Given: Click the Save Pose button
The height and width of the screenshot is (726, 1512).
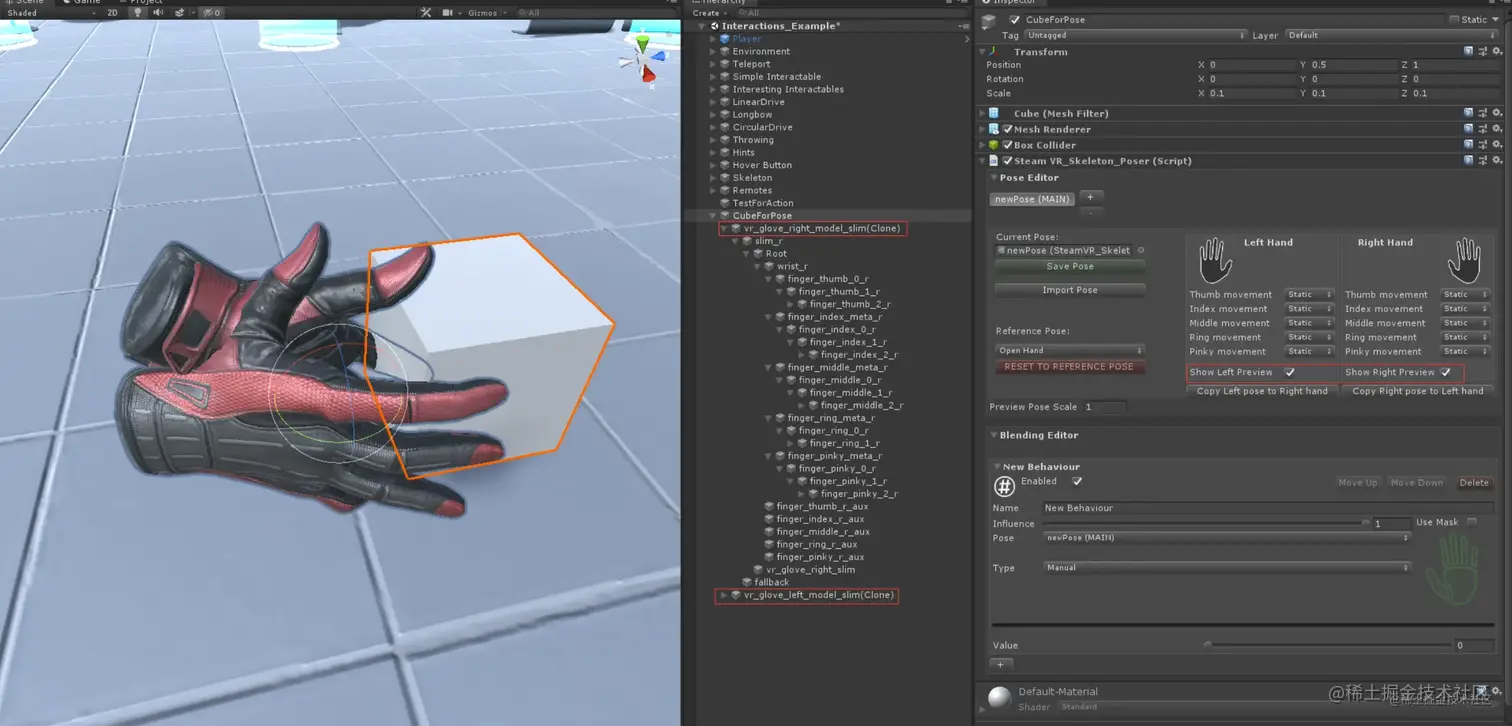Looking at the screenshot, I should [x=1070, y=267].
